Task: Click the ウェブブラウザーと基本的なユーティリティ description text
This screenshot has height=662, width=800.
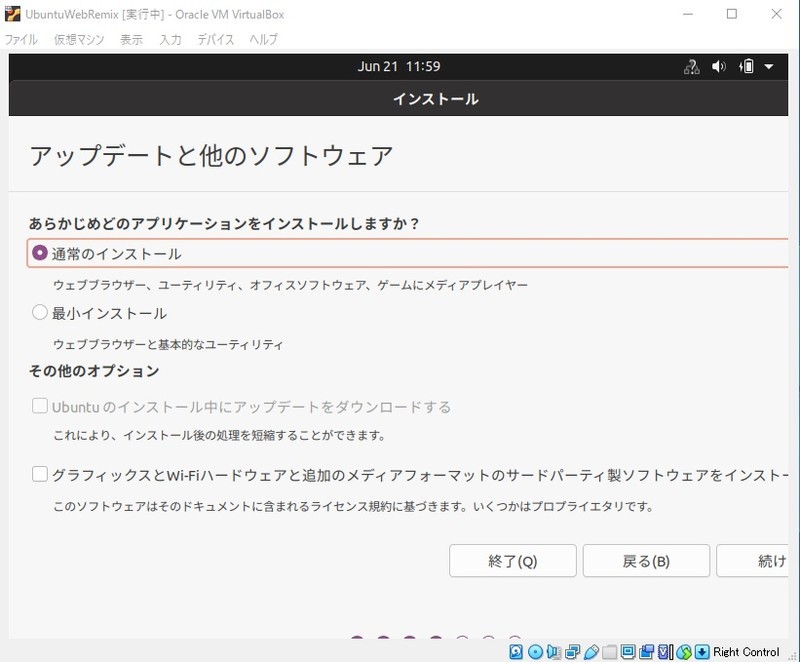Action: pos(168,344)
